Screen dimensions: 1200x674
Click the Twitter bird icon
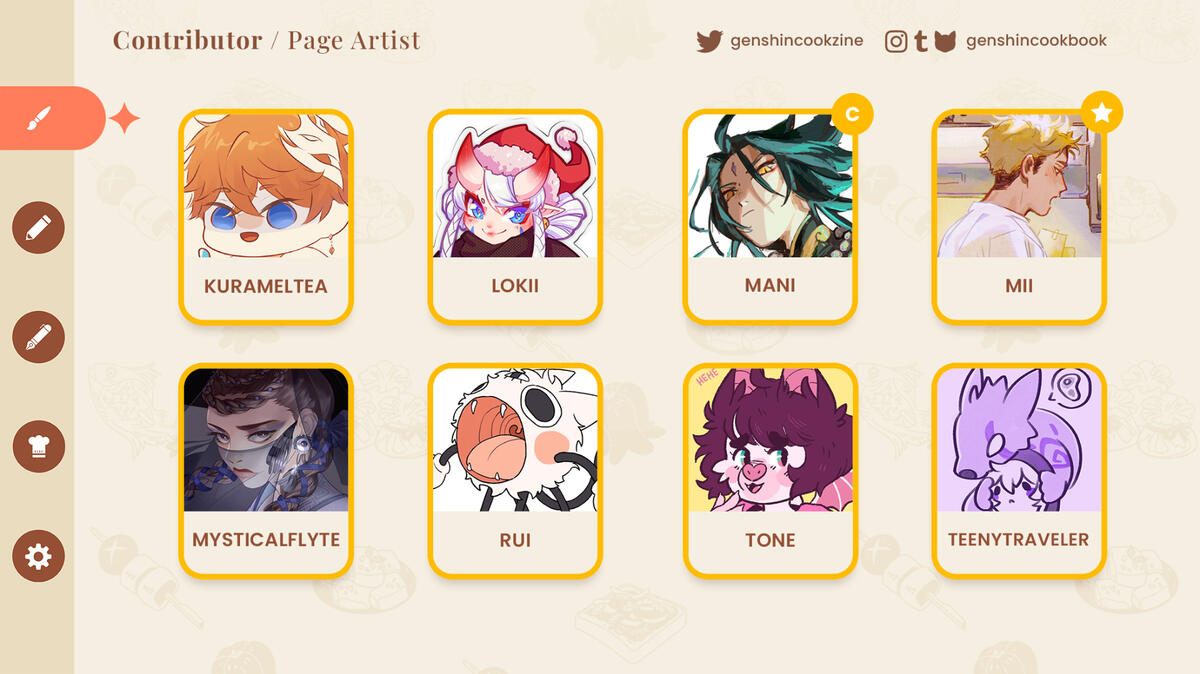click(x=709, y=41)
